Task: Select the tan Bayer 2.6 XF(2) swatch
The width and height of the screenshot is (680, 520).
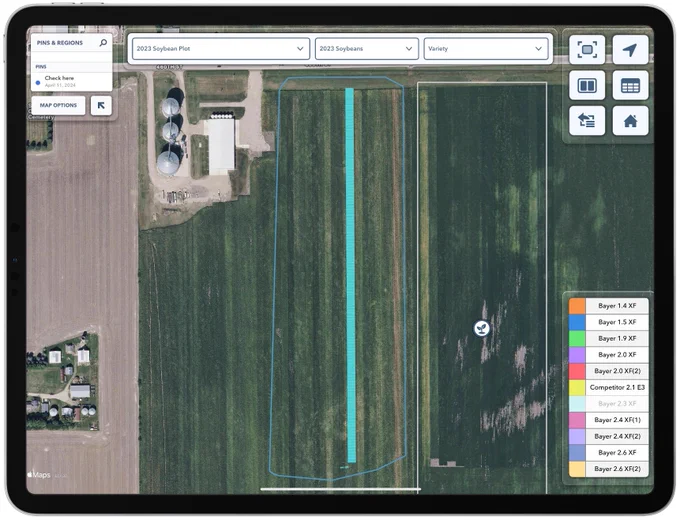Action: 577,469
